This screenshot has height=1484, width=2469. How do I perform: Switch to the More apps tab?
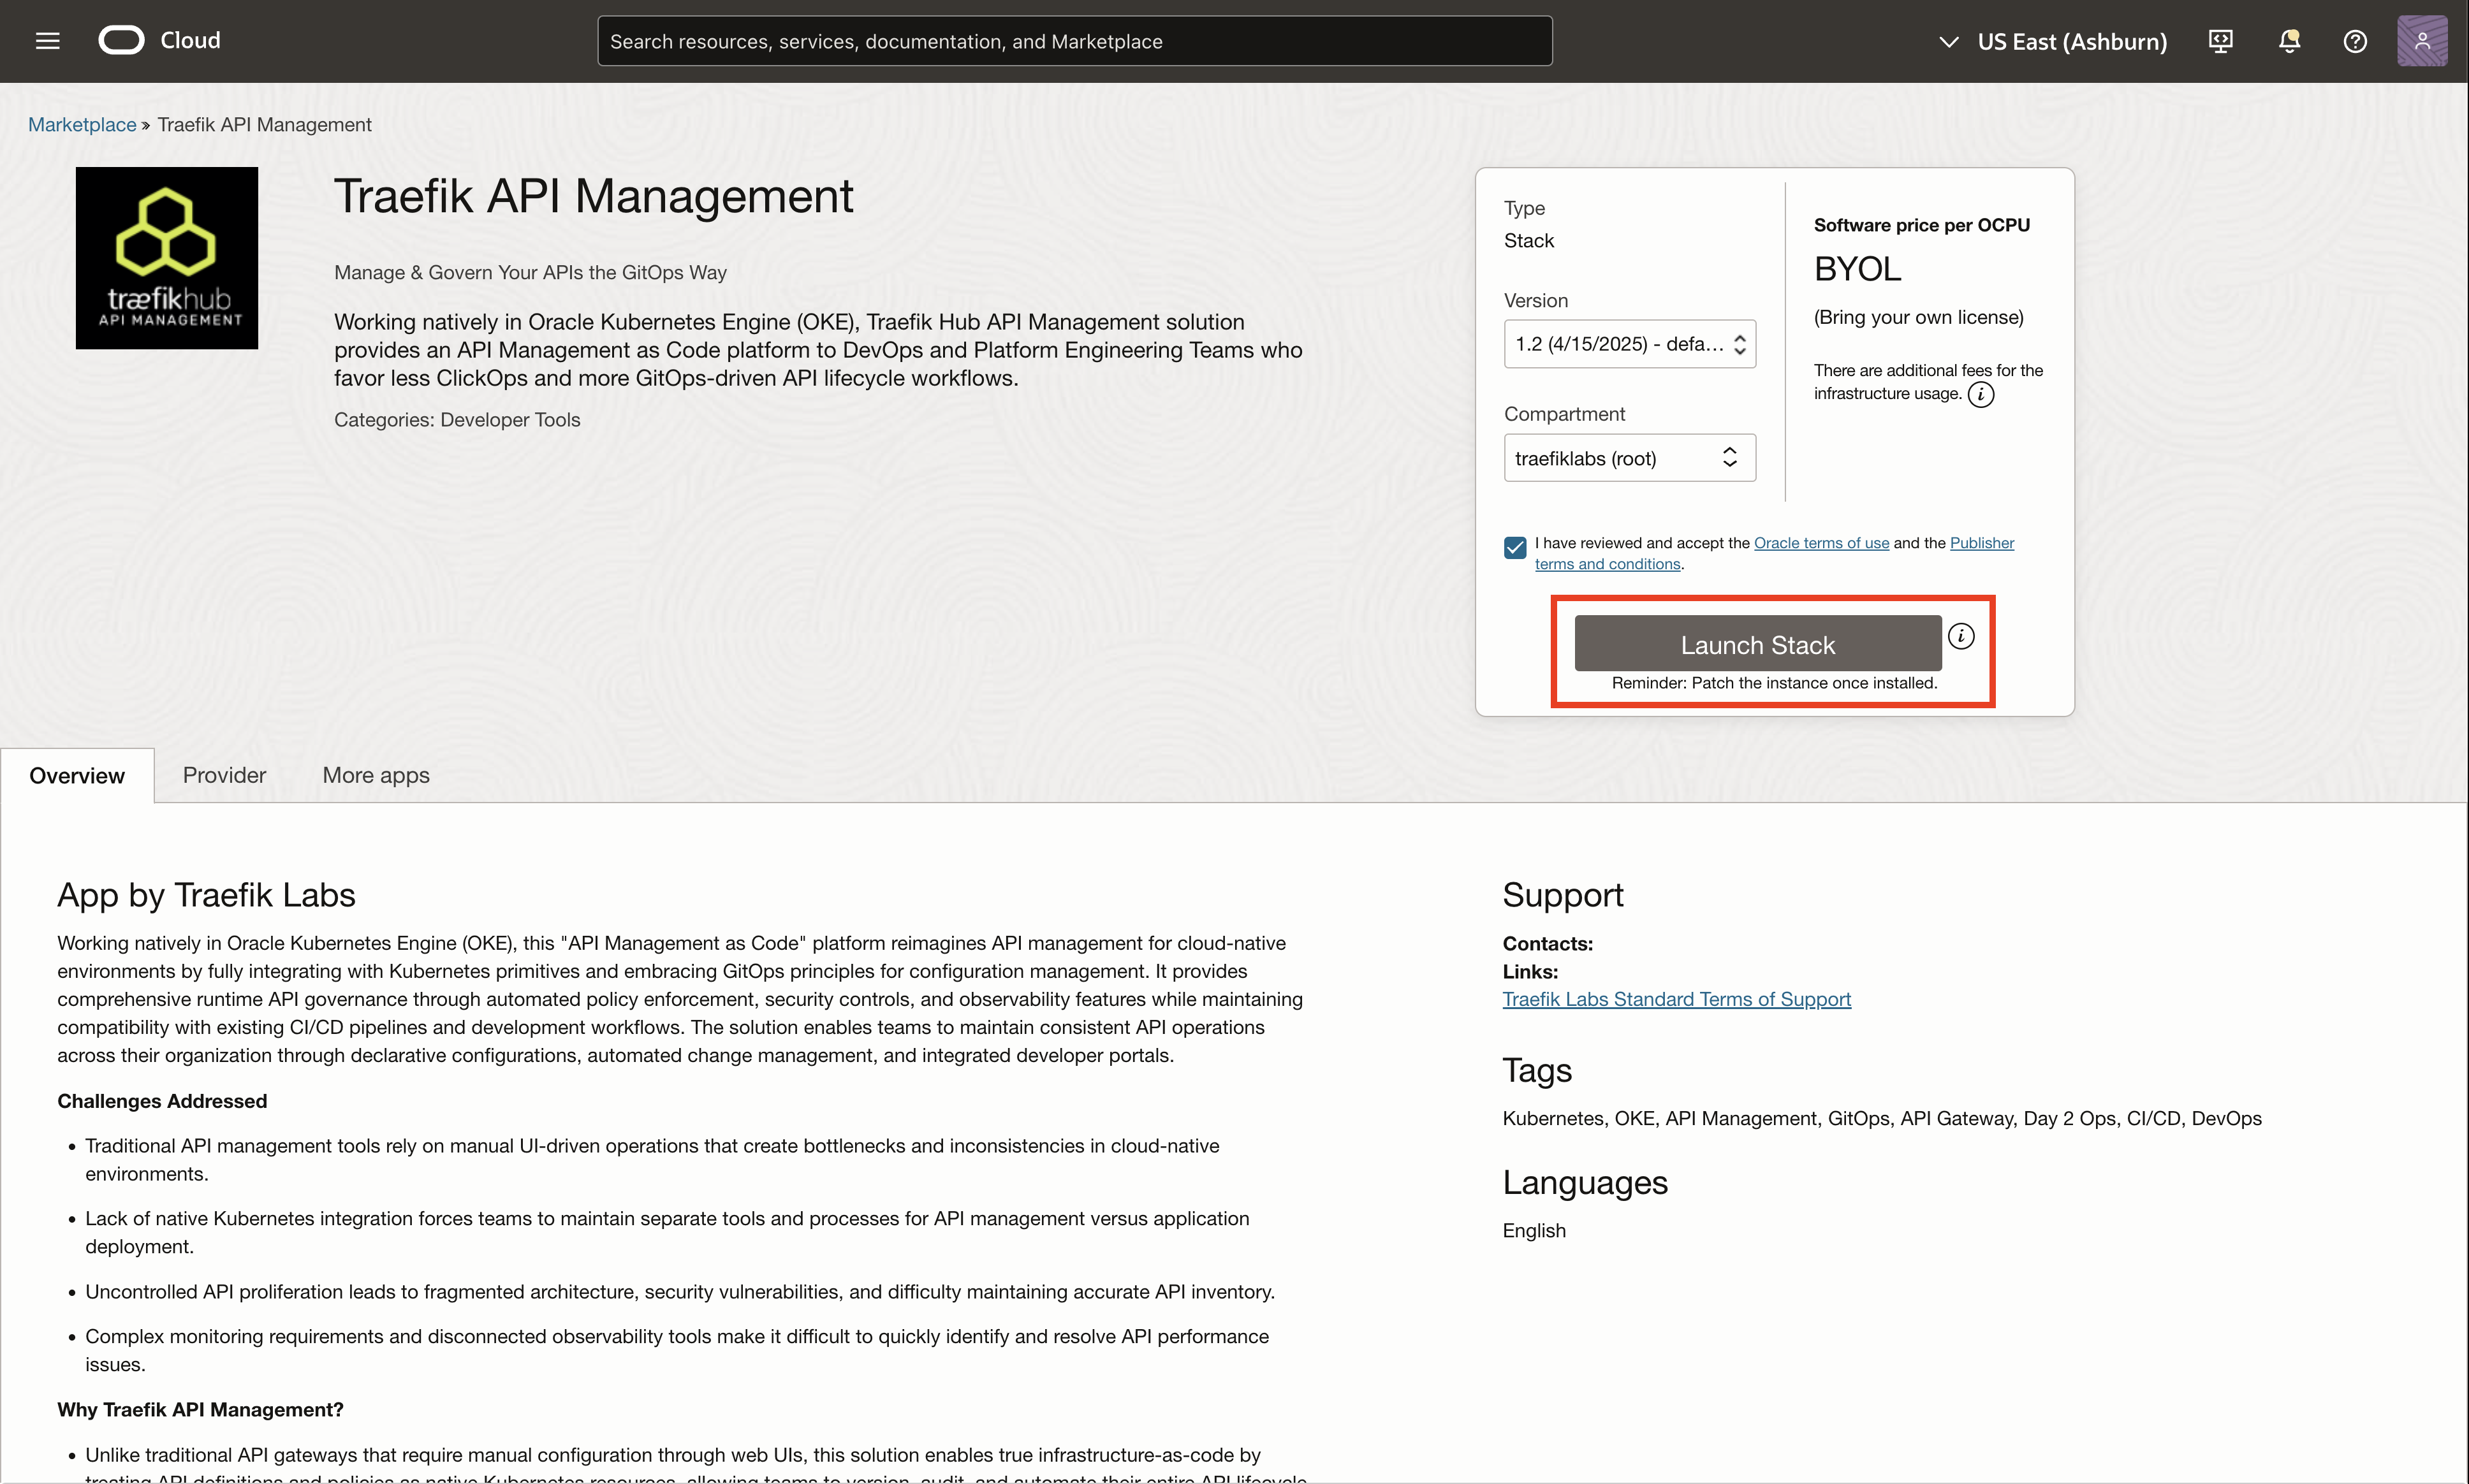(x=375, y=775)
